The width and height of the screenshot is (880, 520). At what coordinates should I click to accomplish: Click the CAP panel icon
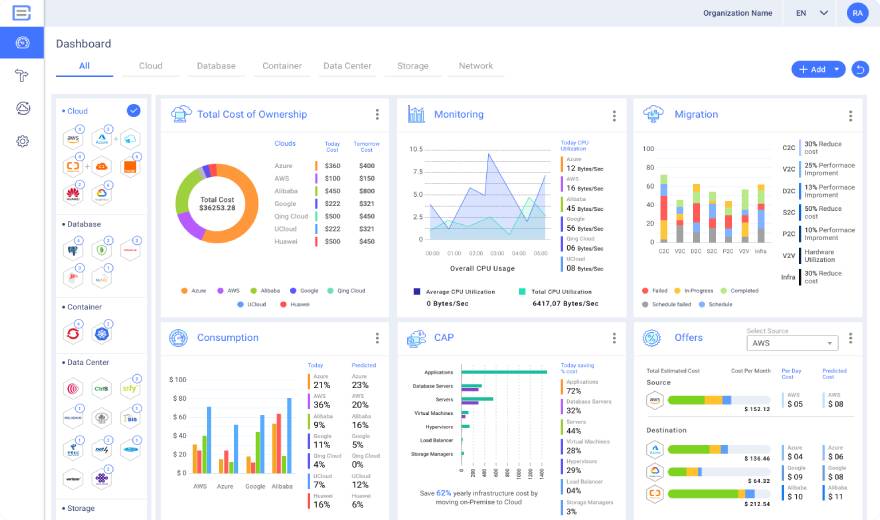pyautogui.click(x=416, y=338)
